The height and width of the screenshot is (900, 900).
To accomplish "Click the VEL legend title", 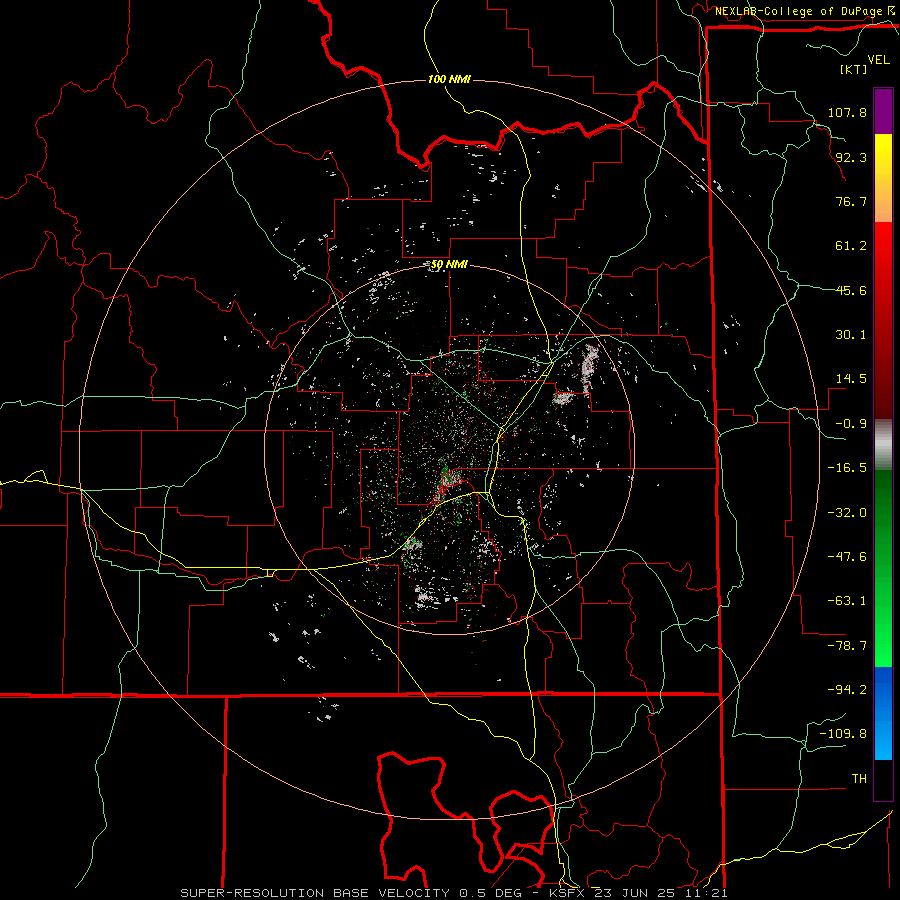I will [878, 60].
